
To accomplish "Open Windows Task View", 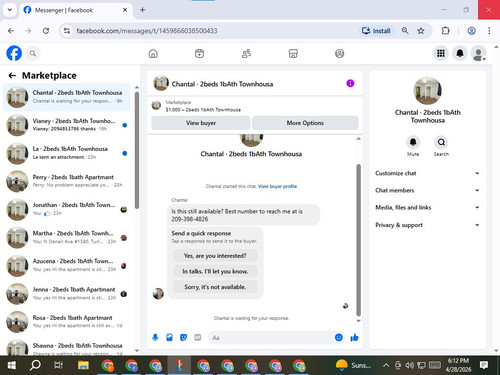I will [58, 365].
